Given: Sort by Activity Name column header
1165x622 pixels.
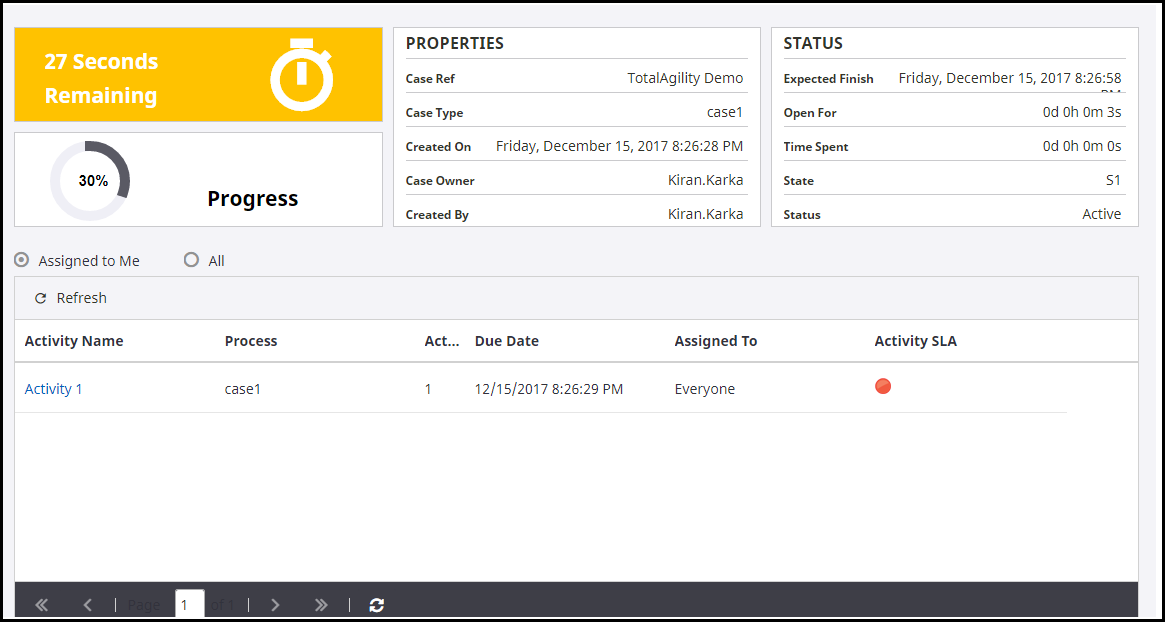Looking at the screenshot, I should 74,341.
